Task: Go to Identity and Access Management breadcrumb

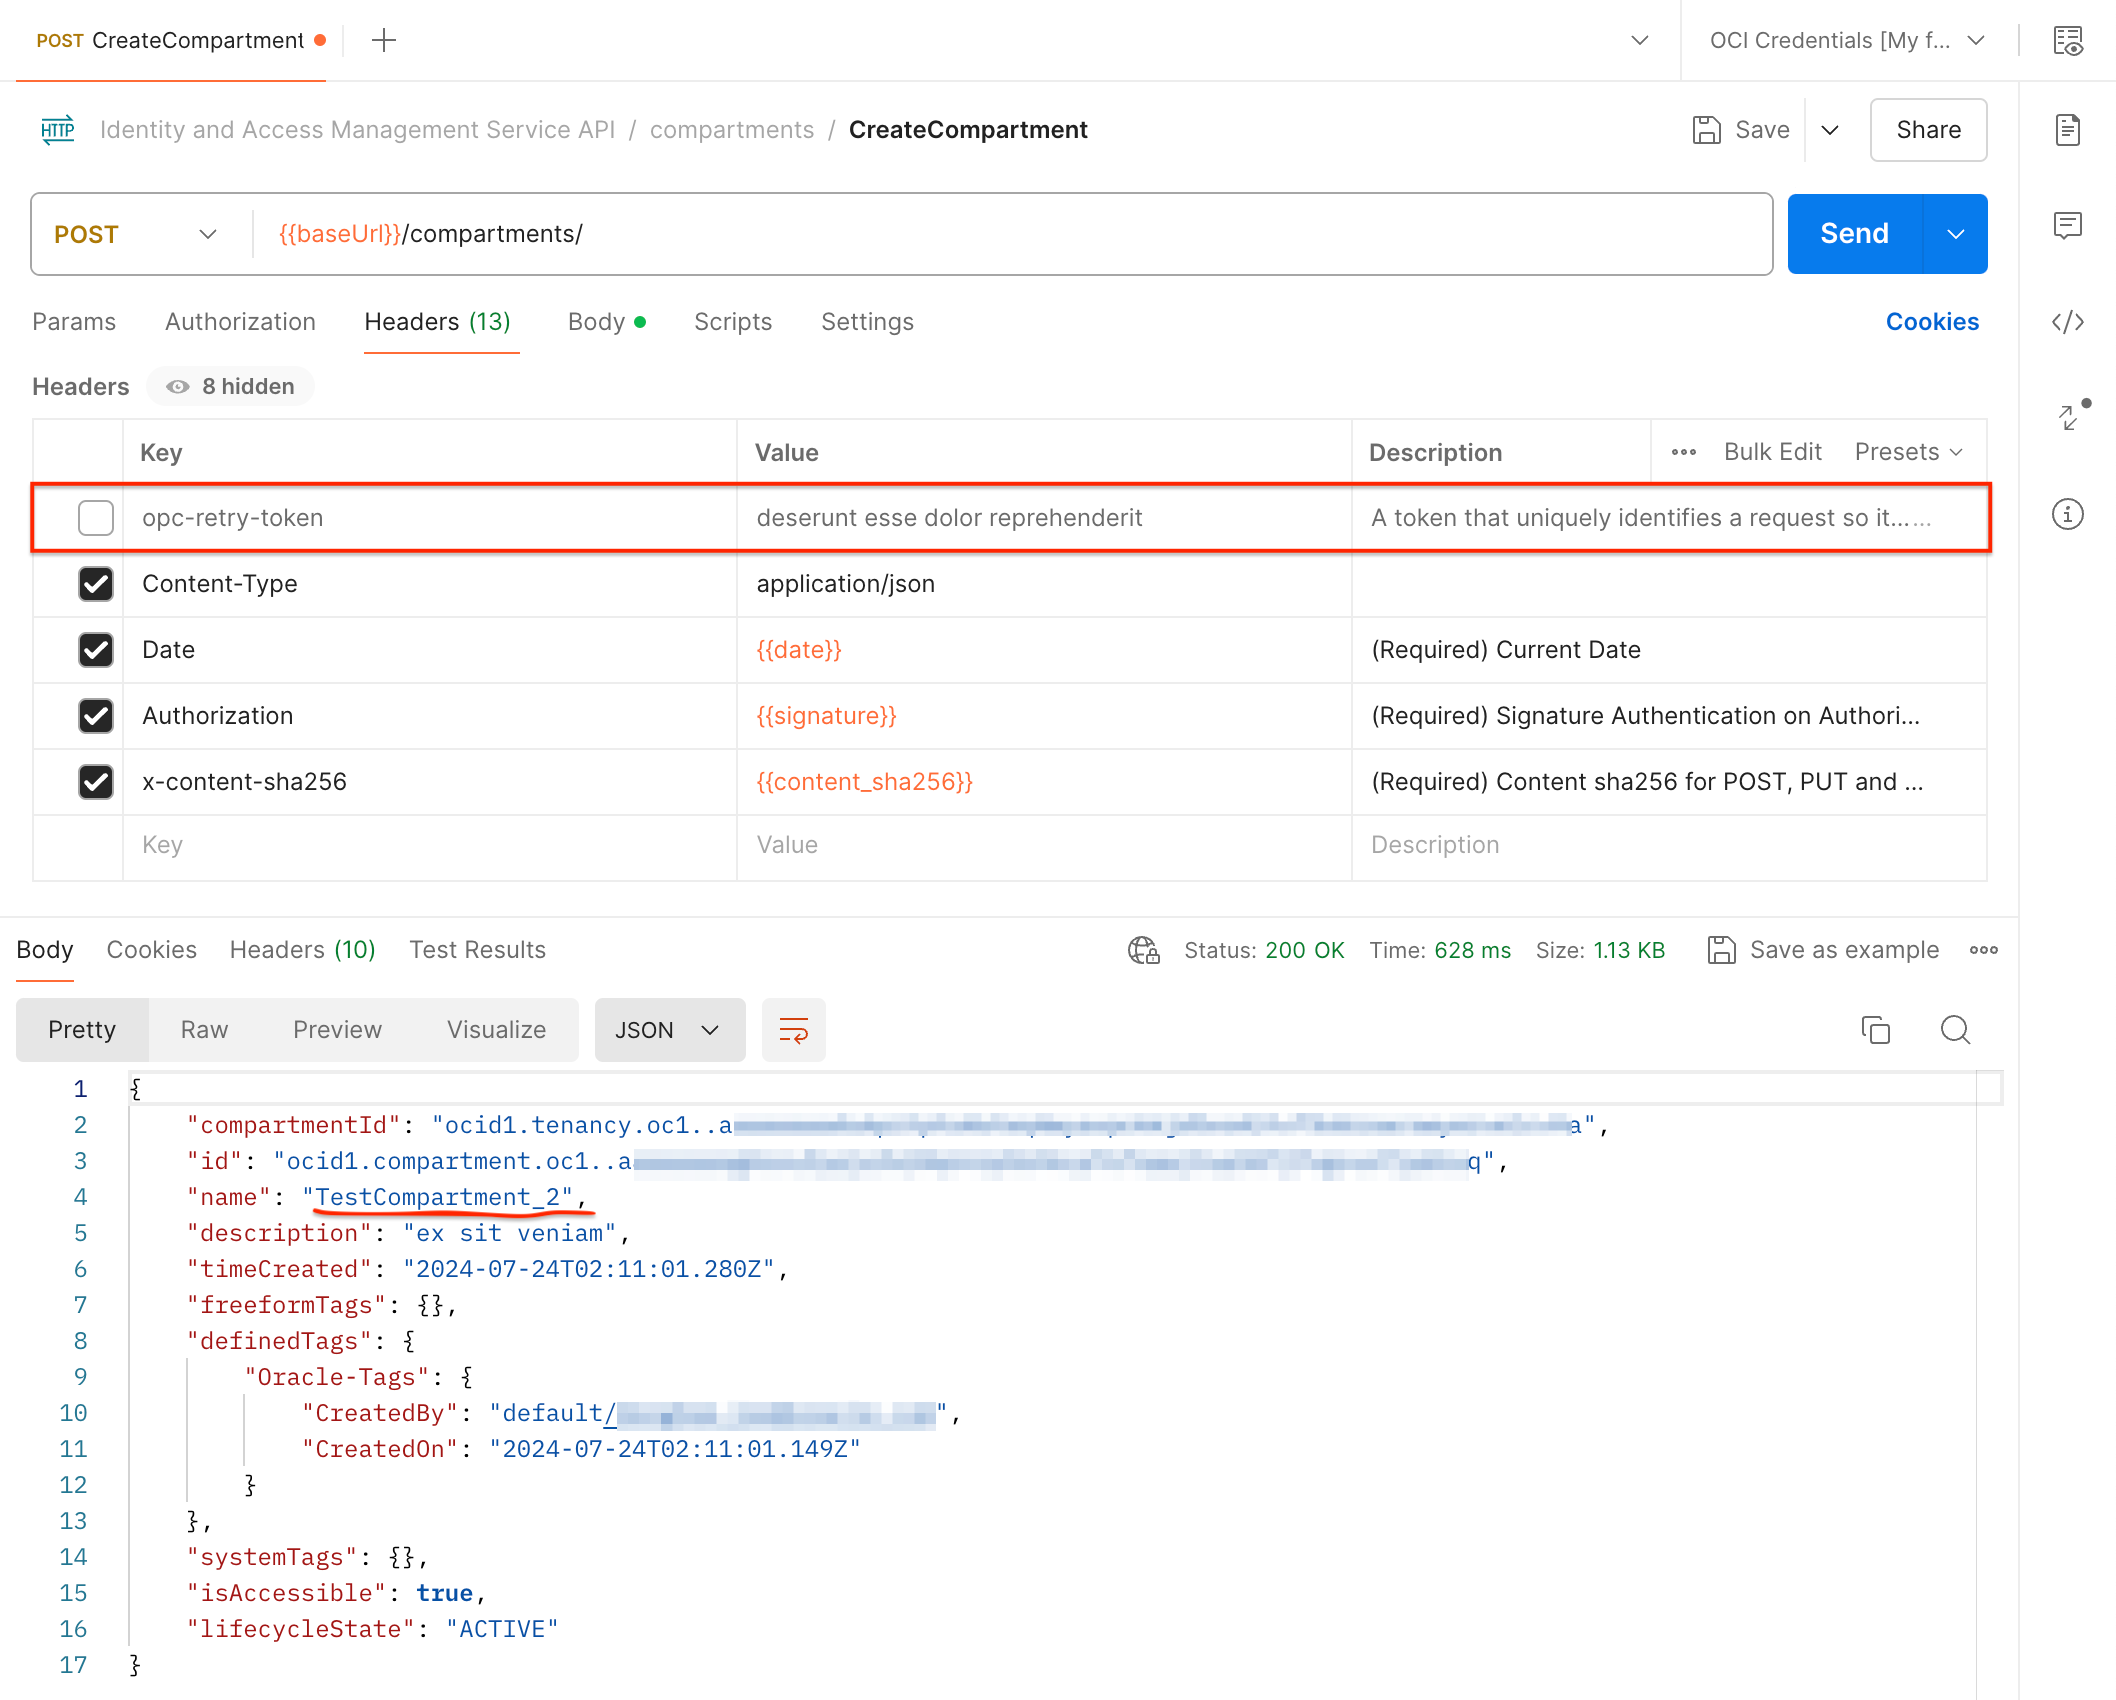Action: tap(357, 130)
